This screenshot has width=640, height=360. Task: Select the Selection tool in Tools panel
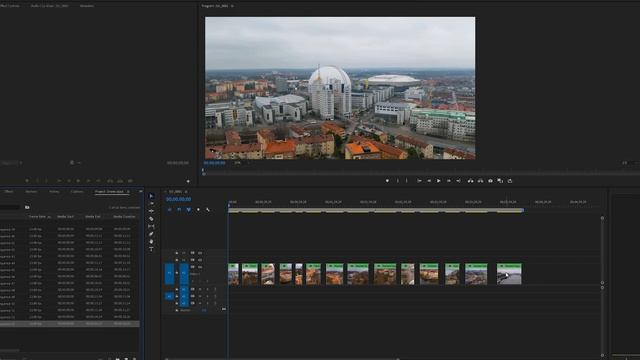[x=151, y=196]
